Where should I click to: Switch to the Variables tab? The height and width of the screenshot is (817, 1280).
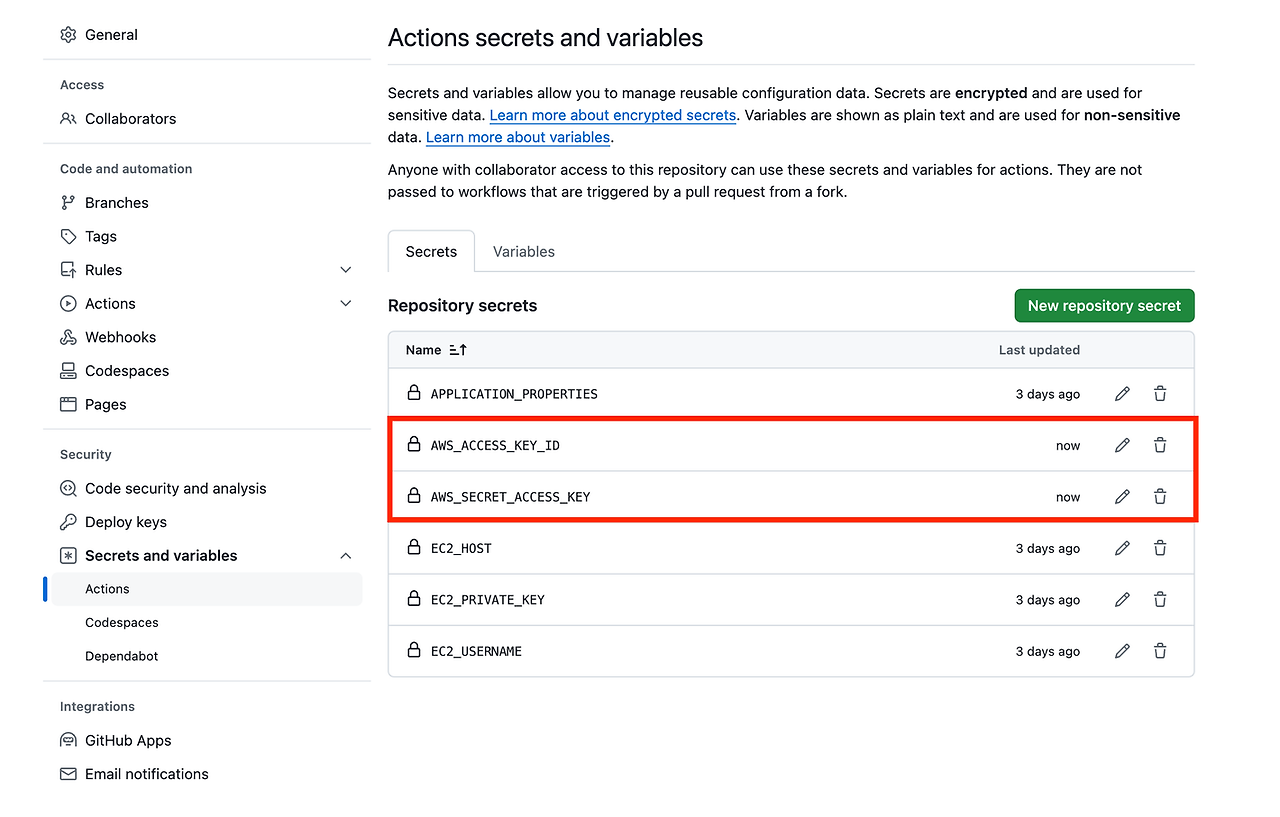pyautogui.click(x=524, y=251)
